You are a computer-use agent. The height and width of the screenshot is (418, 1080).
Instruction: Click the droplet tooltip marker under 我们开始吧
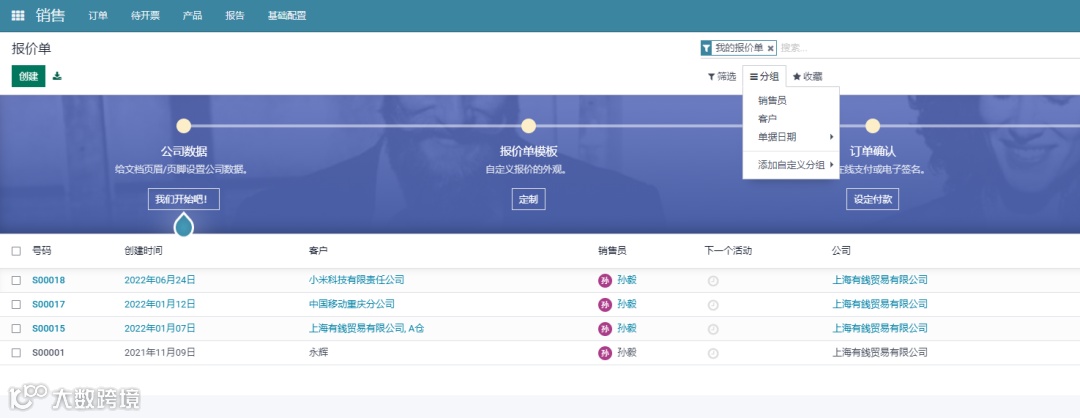click(184, 224)
